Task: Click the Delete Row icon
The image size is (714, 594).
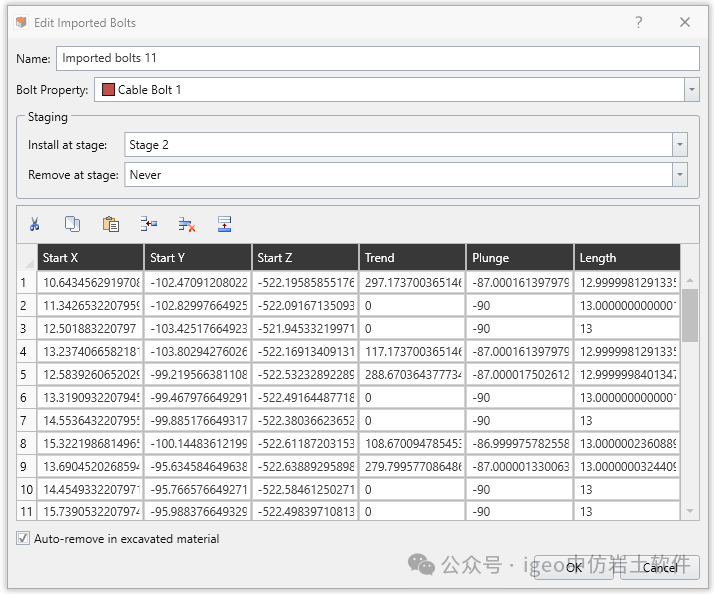Action: (x=186, y=224)
